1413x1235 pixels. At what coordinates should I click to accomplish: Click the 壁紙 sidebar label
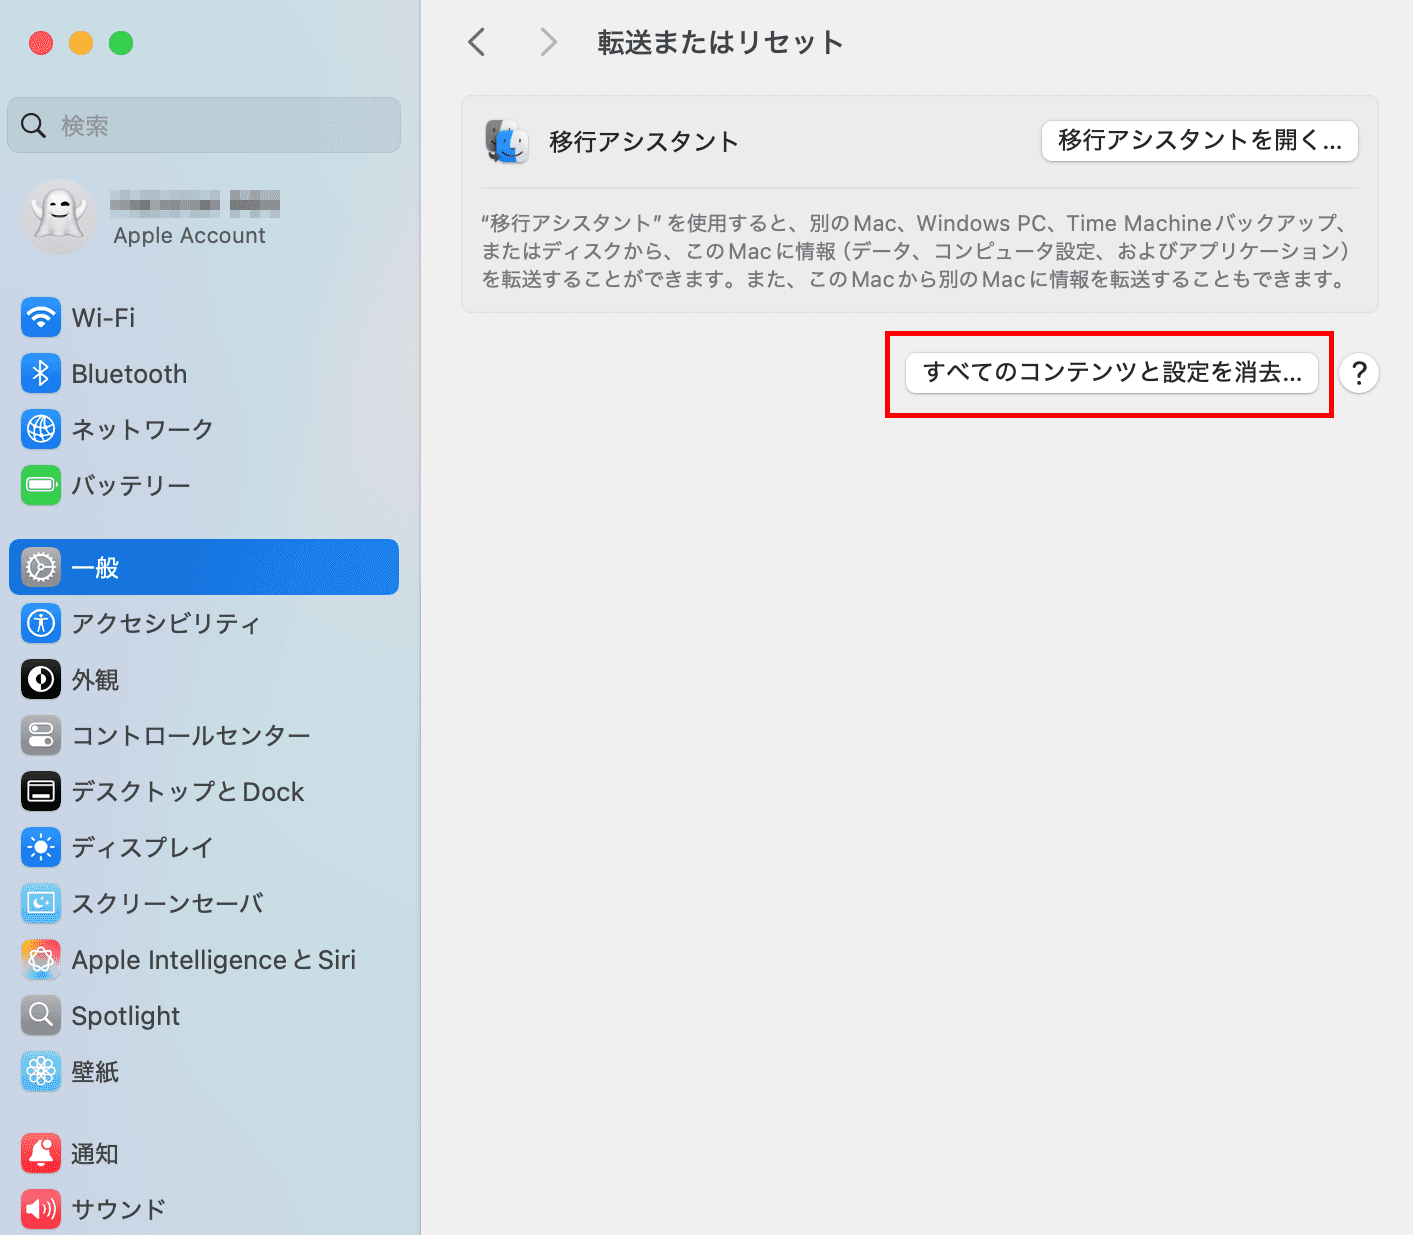point(96,1072)
